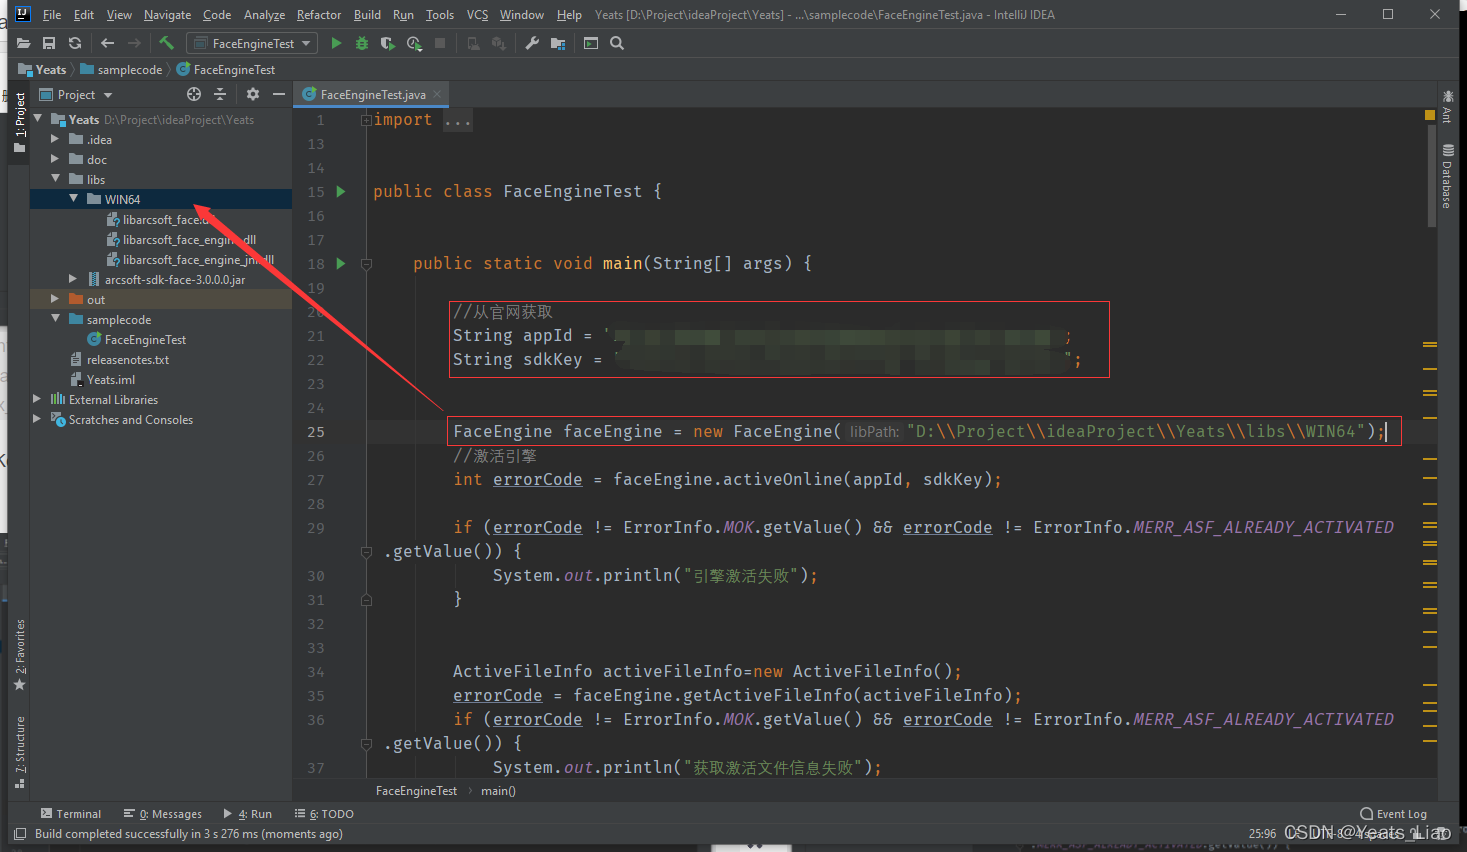This screenshot has height=852, width=1467.
Task: Toggle the 2: Favorites tool window button
Action: (20, 655)
